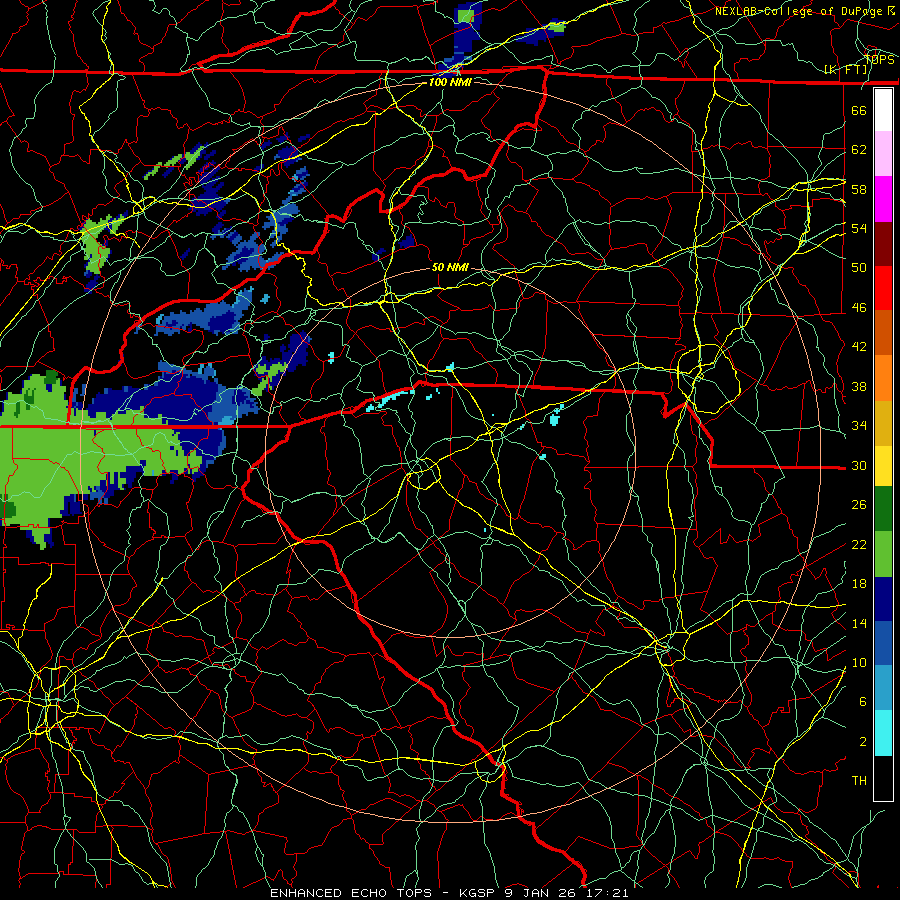900x900 pixels.
Task: Click the '58' legend value
Action: tap(859, 189)
